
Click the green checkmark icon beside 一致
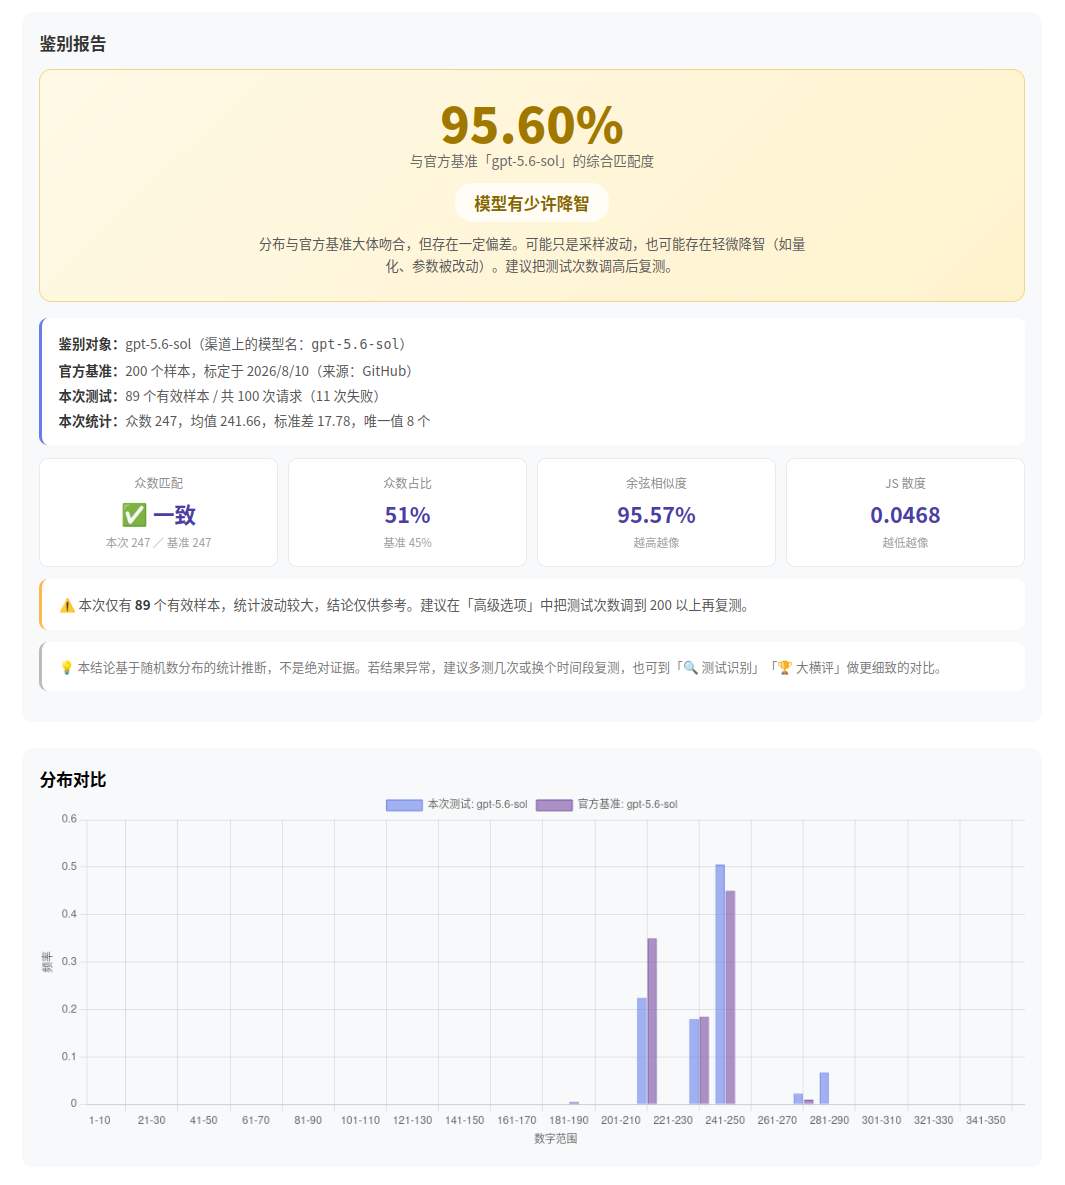click(x=134, y=515)
